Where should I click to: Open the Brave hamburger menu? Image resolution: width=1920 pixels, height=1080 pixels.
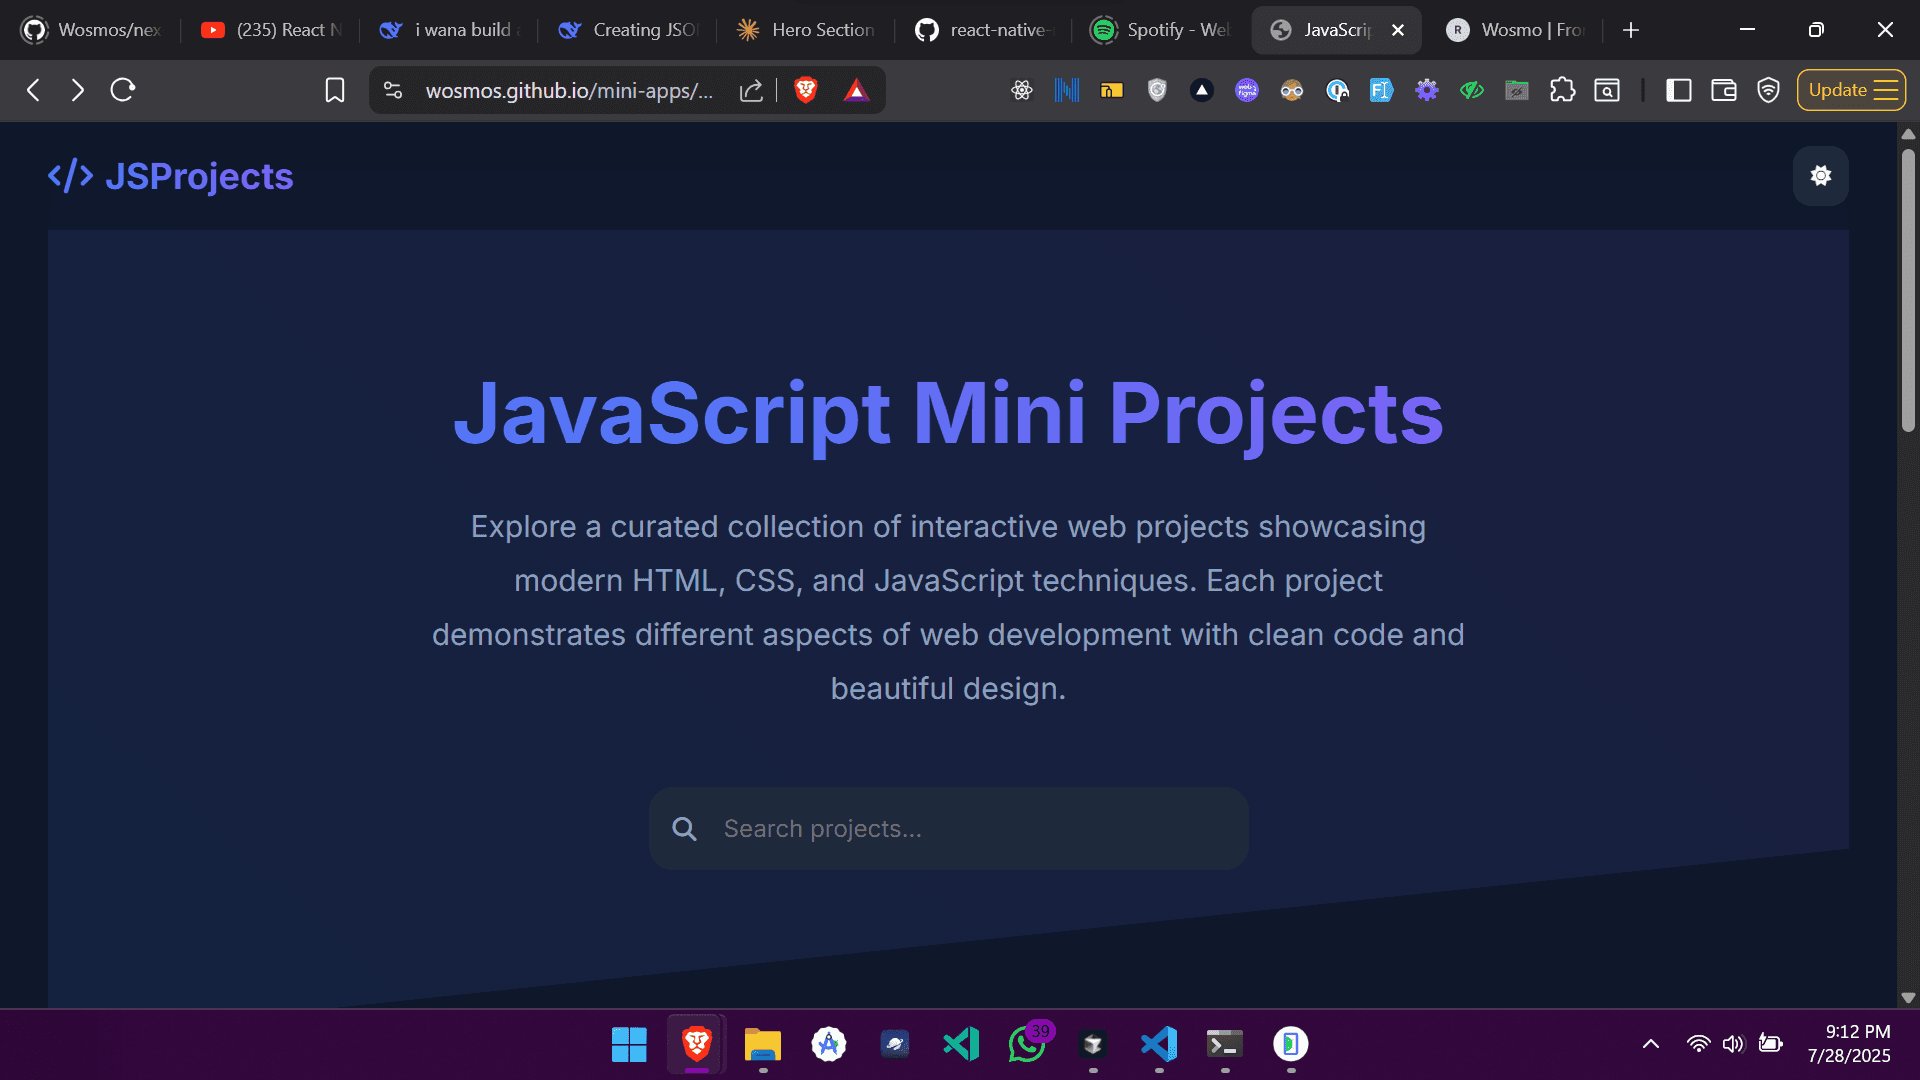[1884, 90]
